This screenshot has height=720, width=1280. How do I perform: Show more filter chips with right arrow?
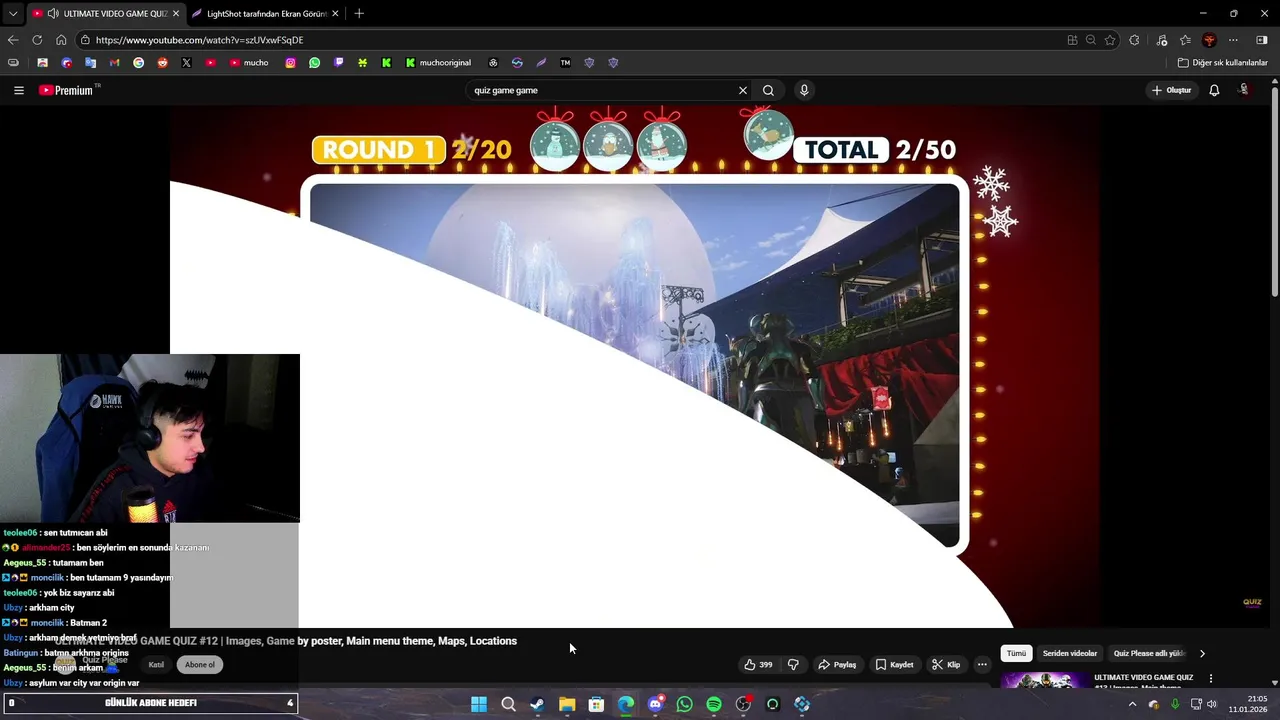(1202, 653)
